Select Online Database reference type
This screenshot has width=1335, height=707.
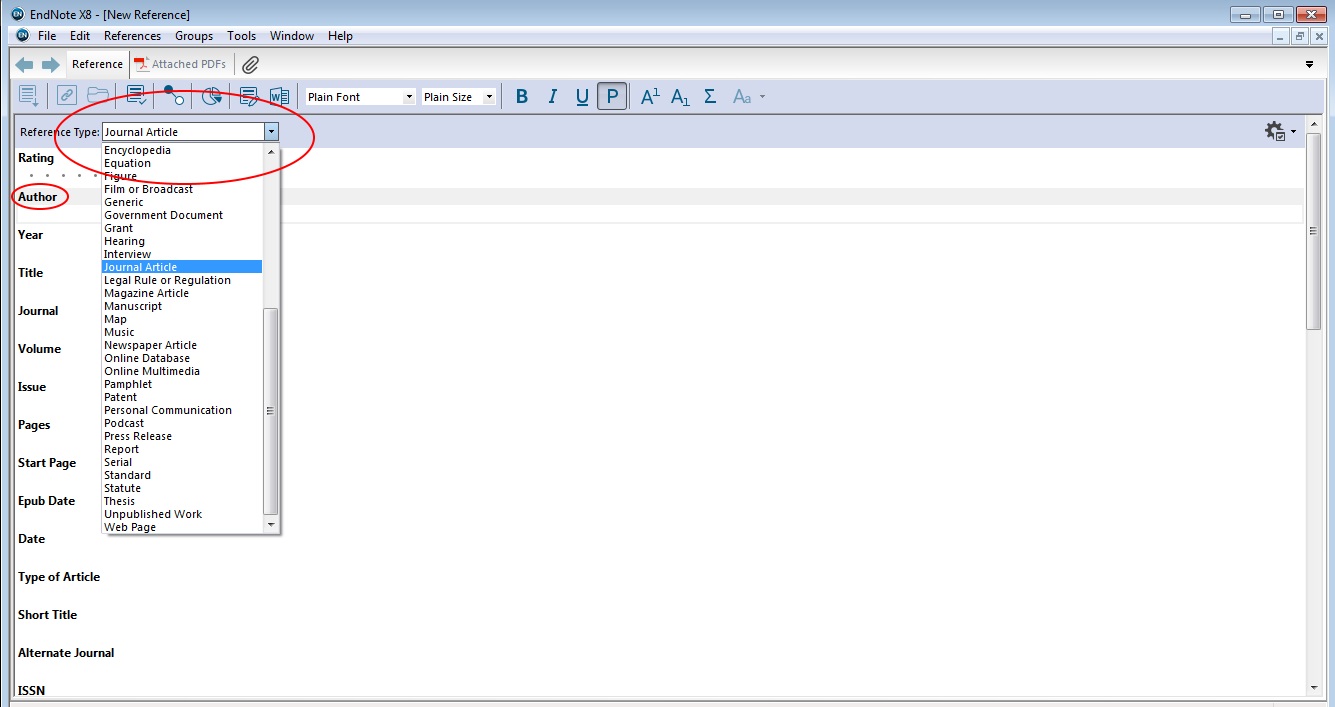pyautogui.click(x=147, y=358)
